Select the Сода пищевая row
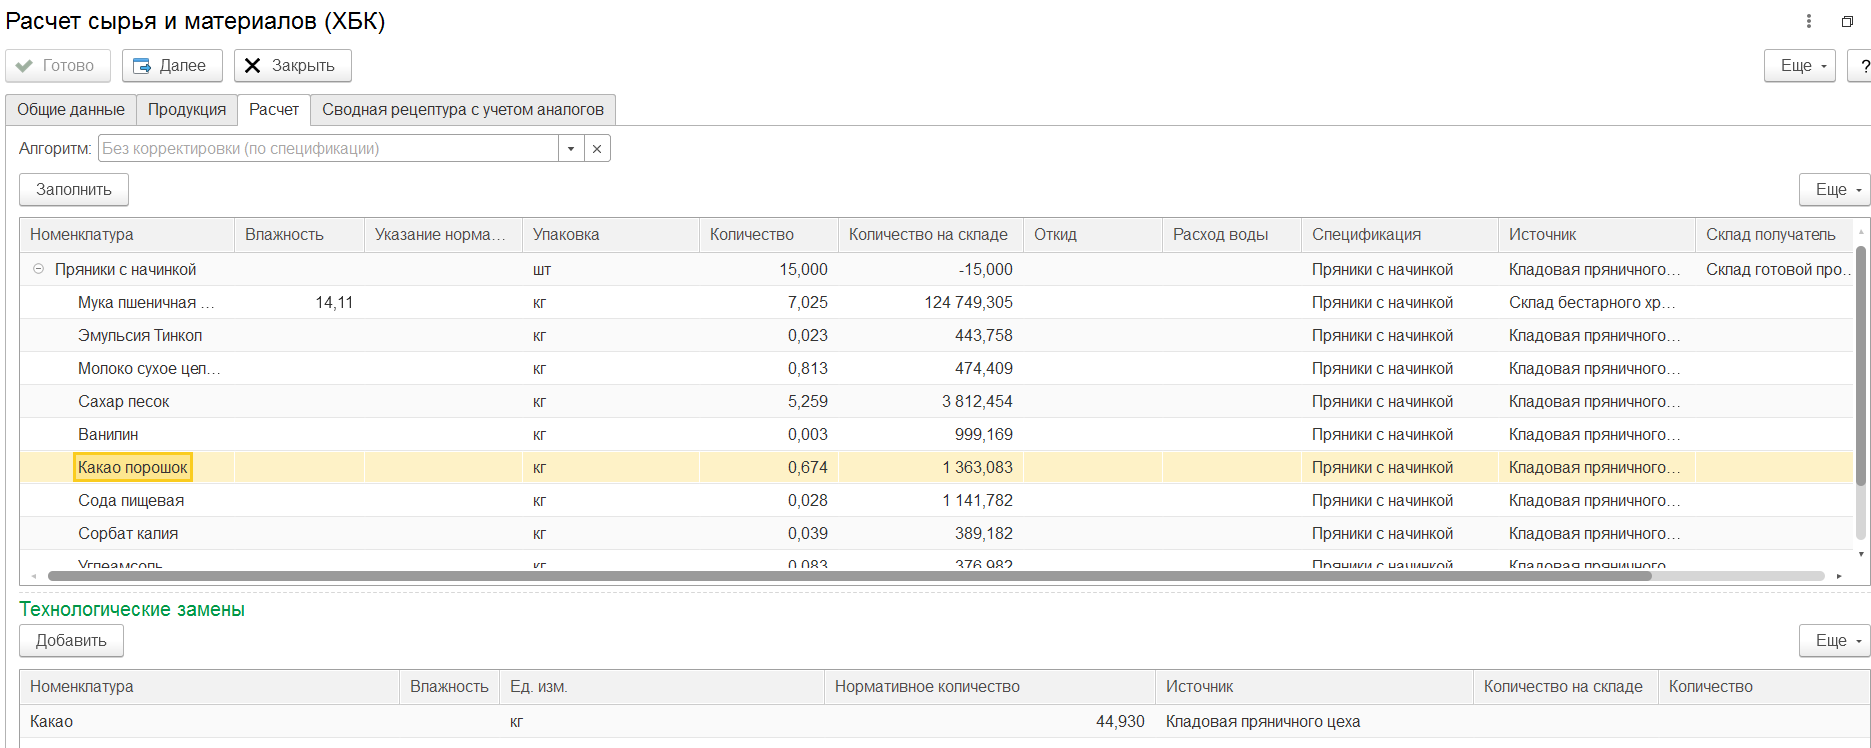This screenshot has height=748, width=1871. click(x=936, y=501)
